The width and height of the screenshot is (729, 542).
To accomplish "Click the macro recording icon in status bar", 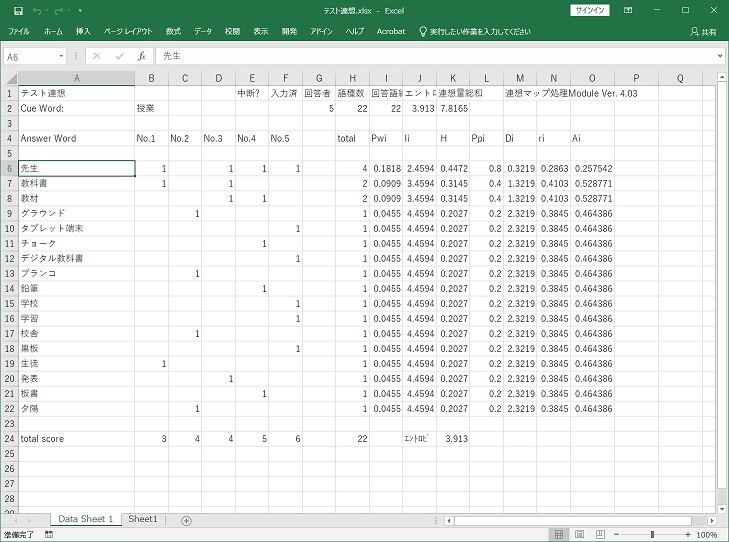I will tap(50, 535).
